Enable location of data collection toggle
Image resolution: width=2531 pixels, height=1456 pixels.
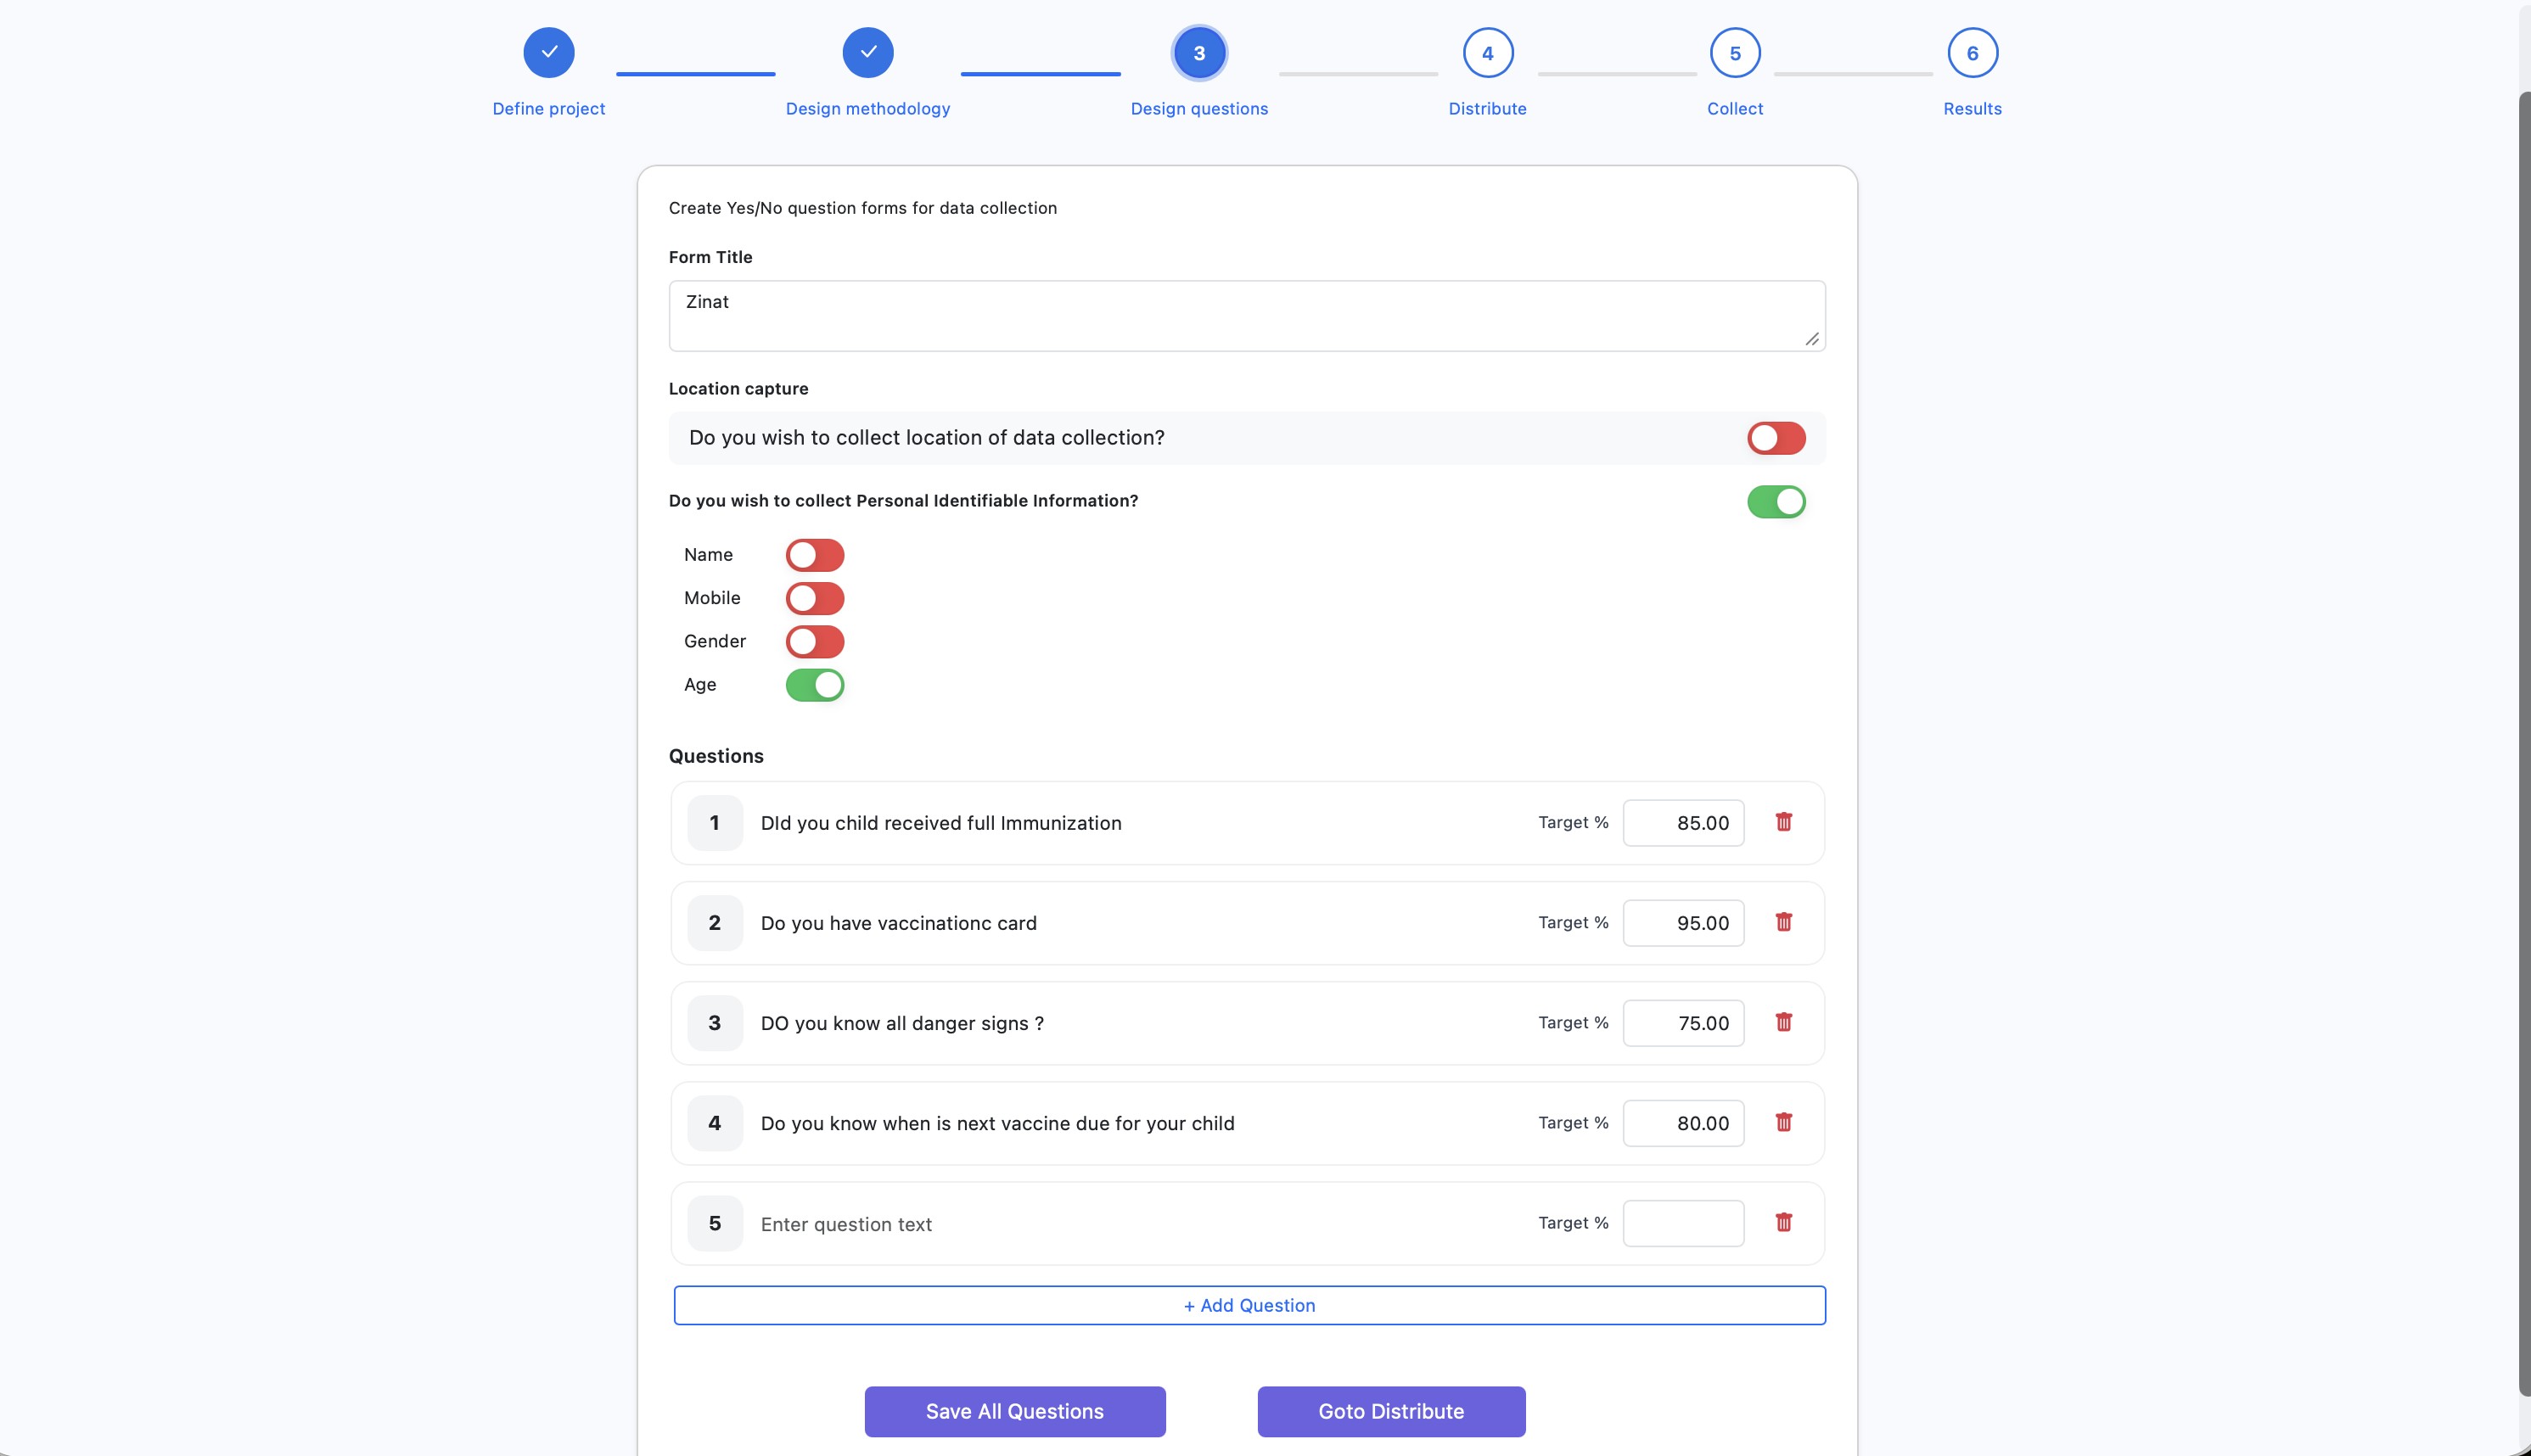point(1776,438)
